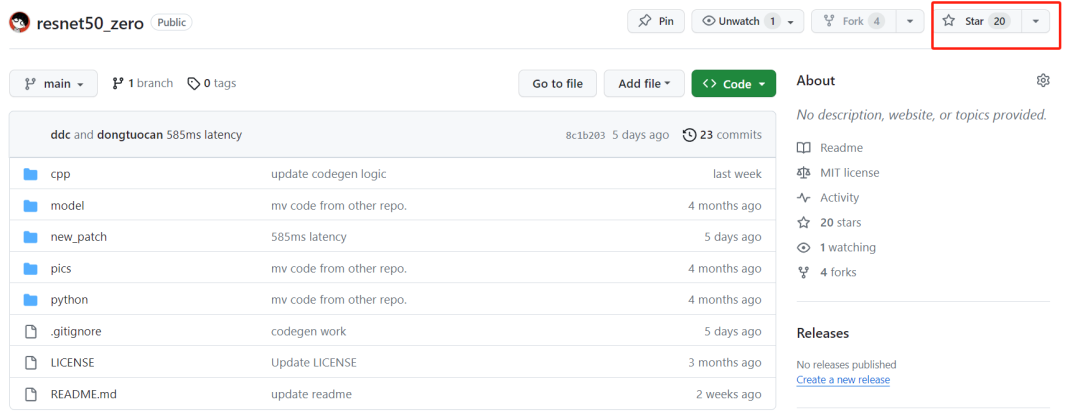Viewport: 1080px width, 420px height.
Task: Click the LICENSE file icon
Action: (30, 363)
